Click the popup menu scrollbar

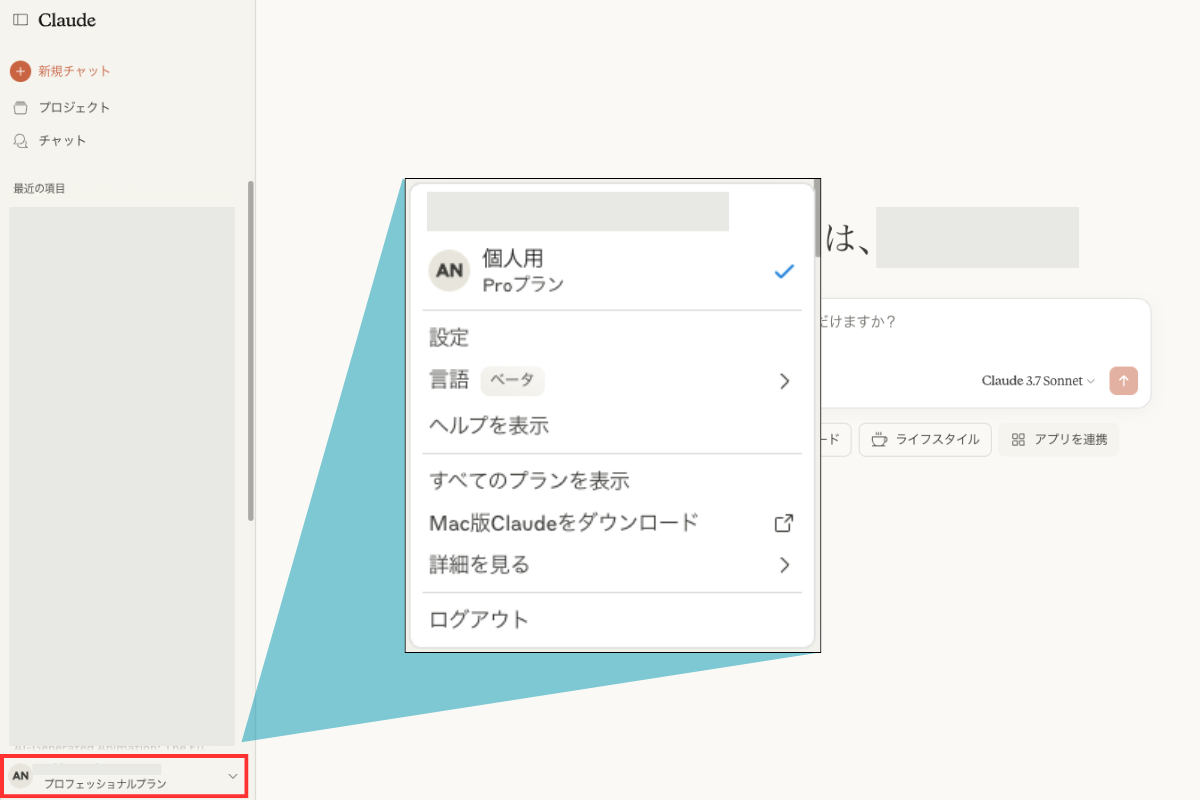pyautogui.click(x=817, y=219)
